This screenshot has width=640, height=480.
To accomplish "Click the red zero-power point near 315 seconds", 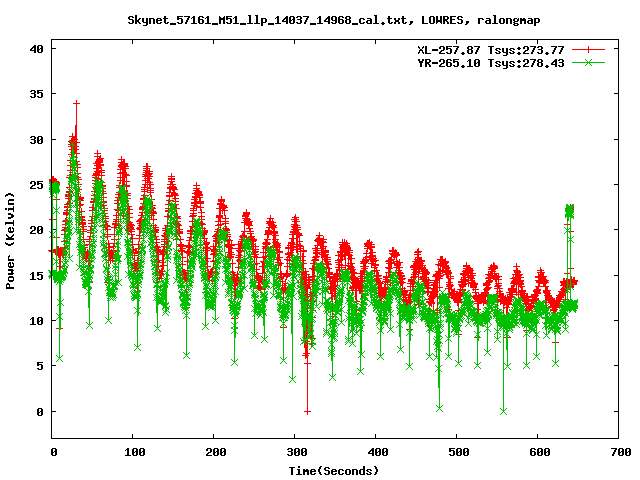I will click(307, 412).
